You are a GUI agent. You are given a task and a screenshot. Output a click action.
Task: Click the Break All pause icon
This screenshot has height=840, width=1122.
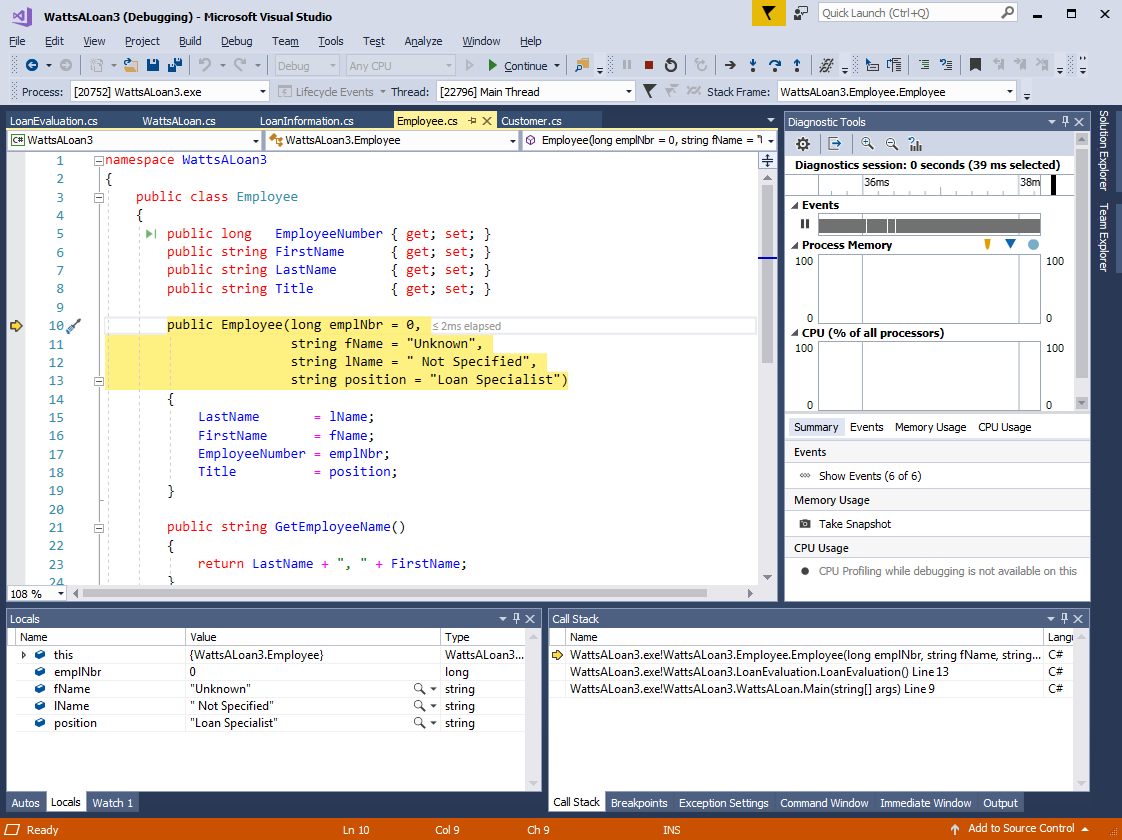tap(627, 65)
